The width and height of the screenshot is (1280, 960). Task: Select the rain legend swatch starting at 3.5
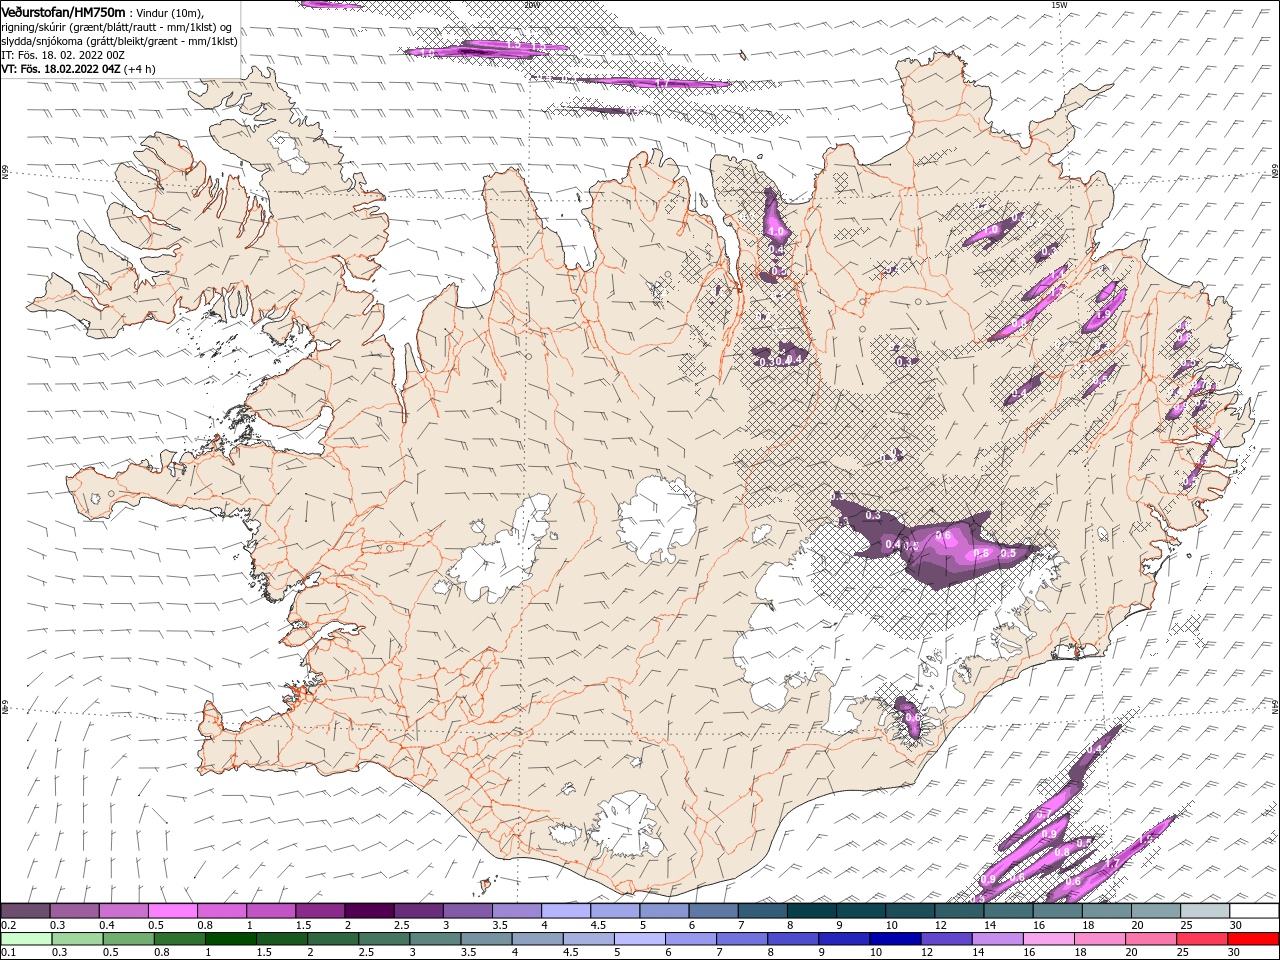tap(486, 939)
